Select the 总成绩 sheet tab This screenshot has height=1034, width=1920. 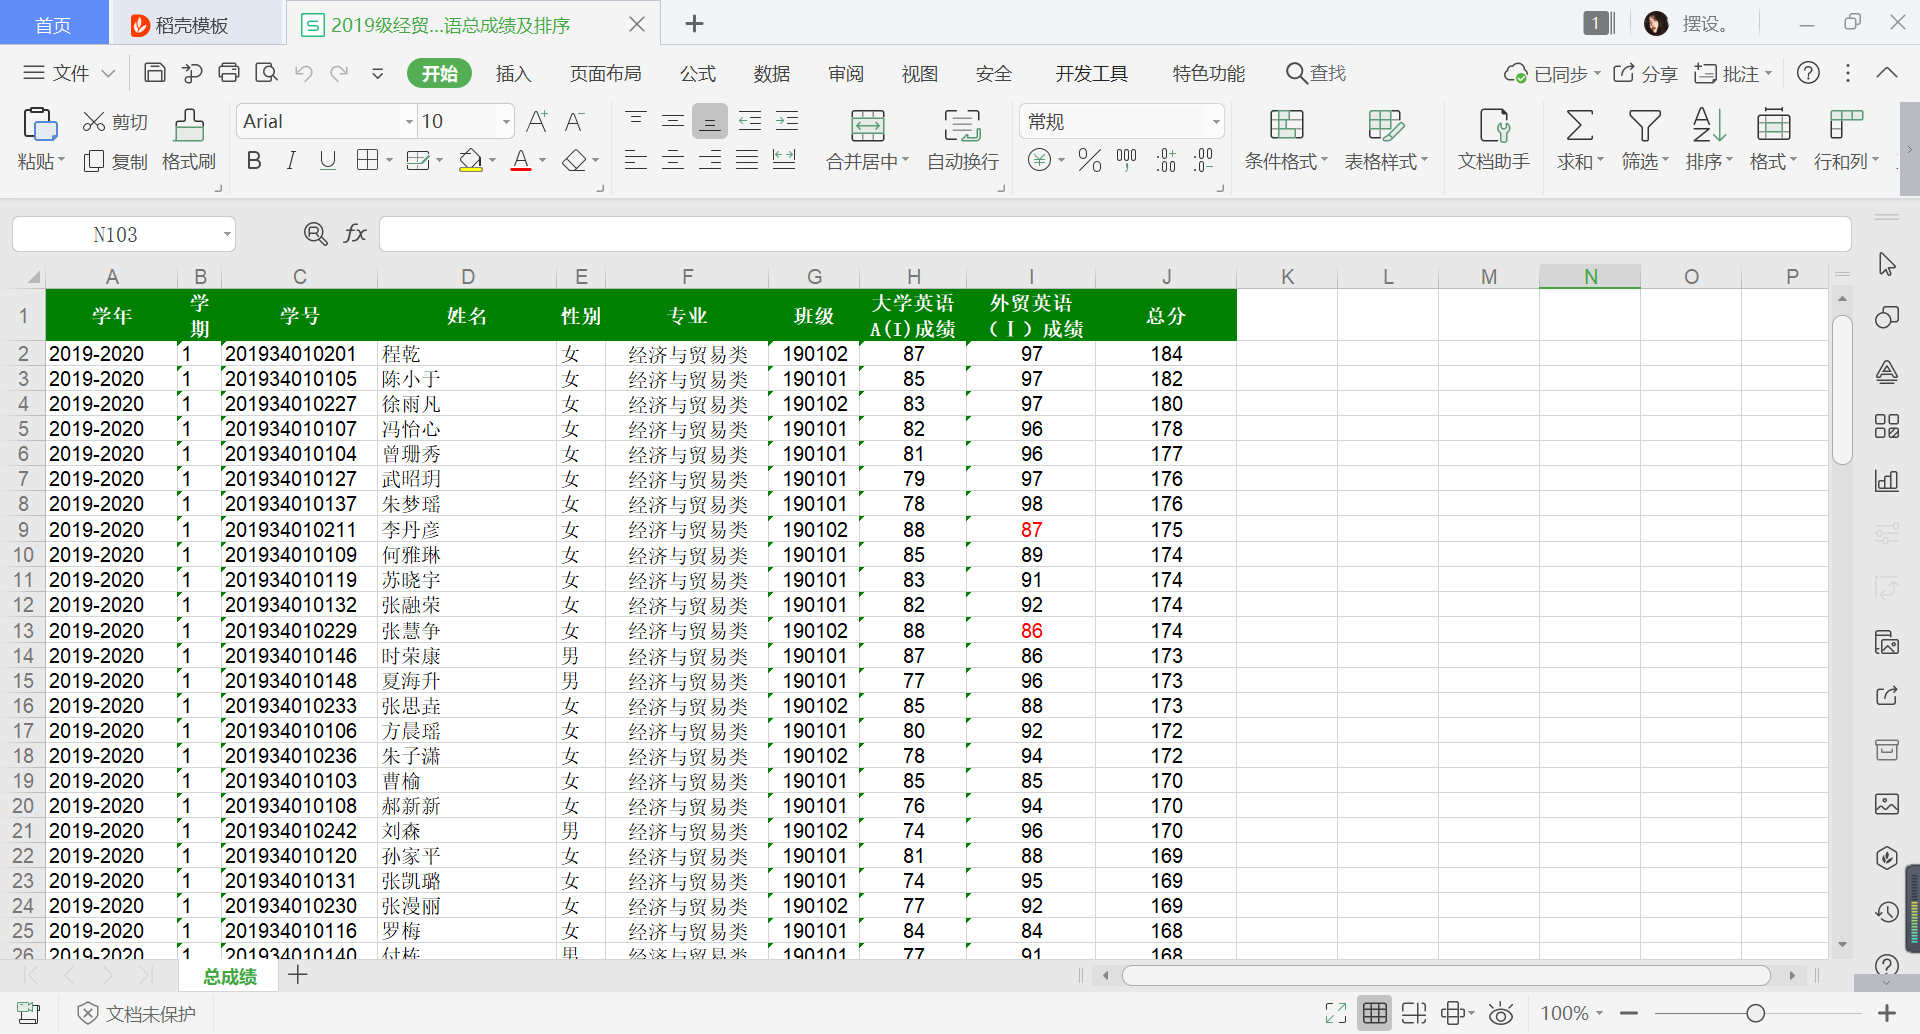pyautogui.click(x=230, y=976)
